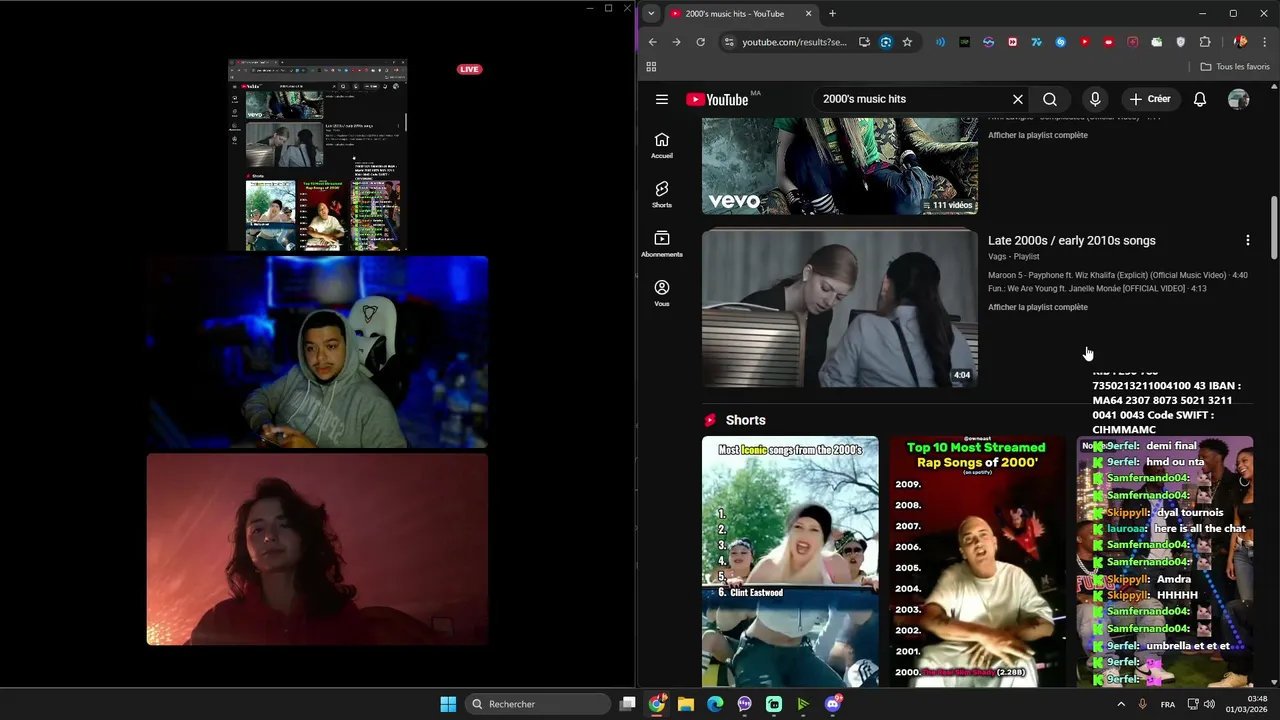Click the Vags playlist channel name
The image size is (1280, 720).
(x=998, y=257)
